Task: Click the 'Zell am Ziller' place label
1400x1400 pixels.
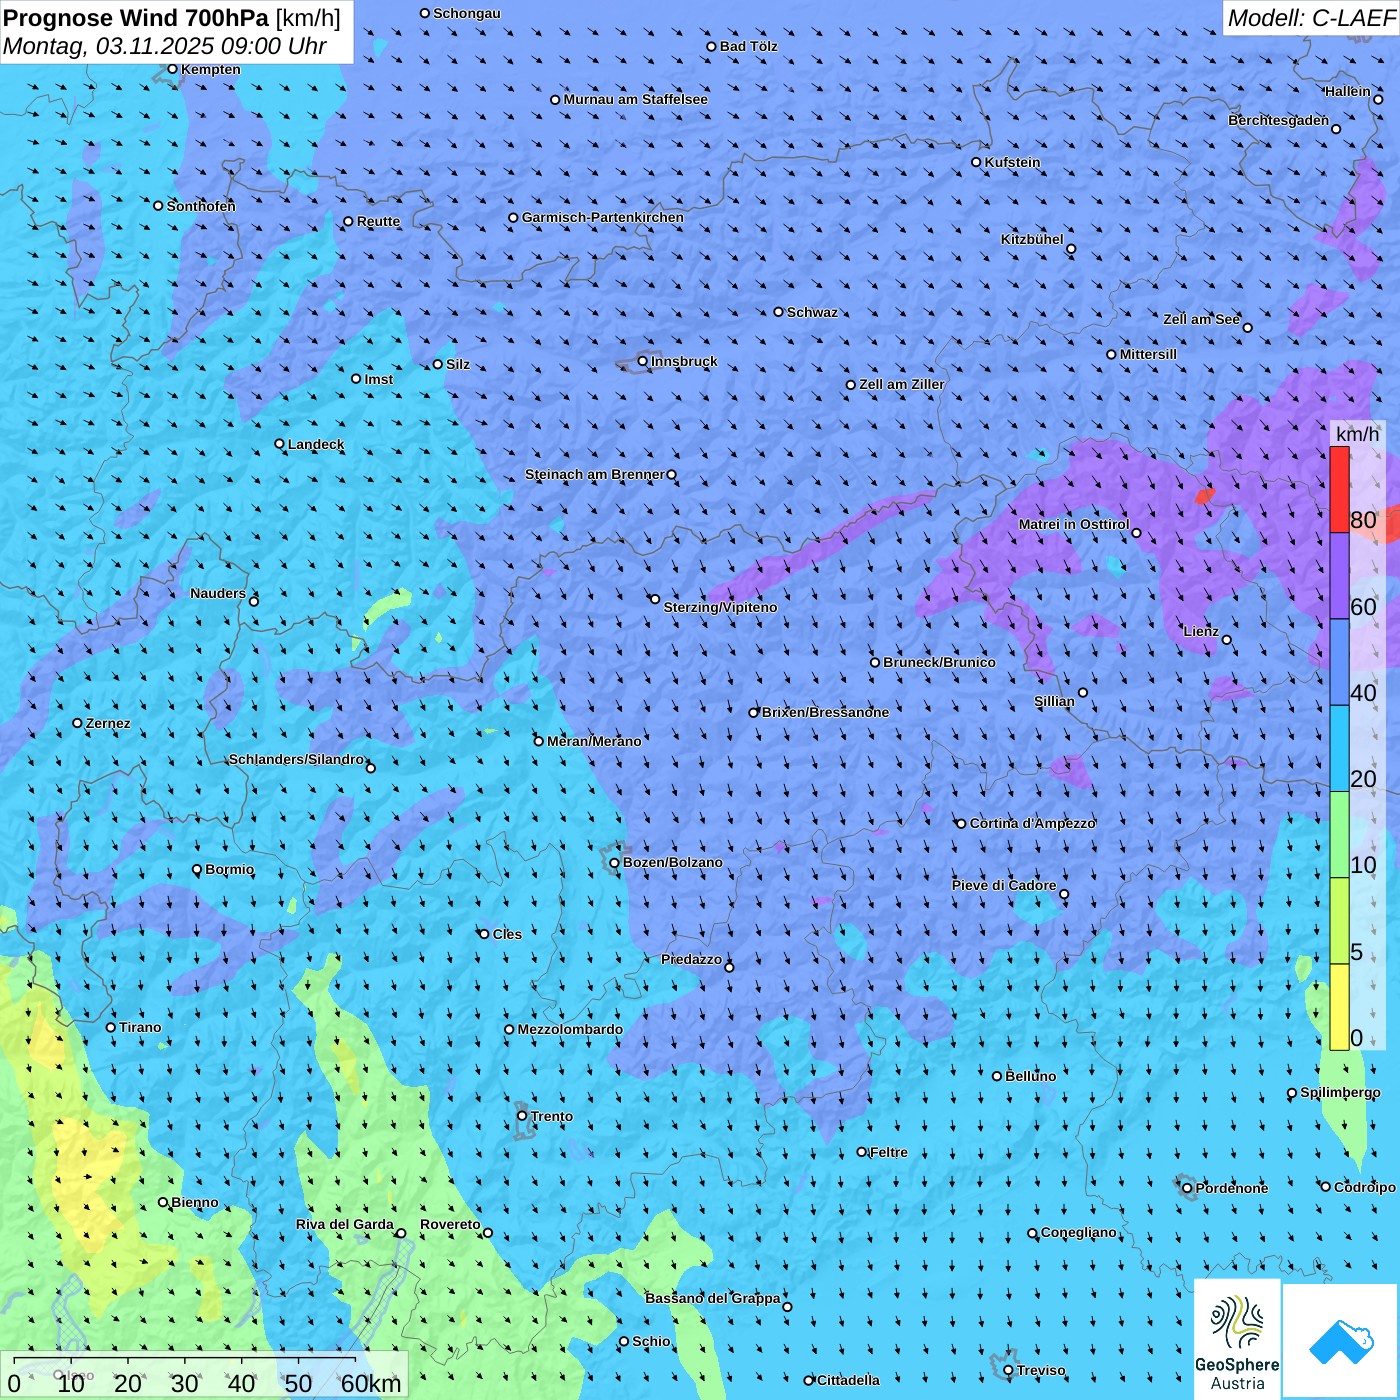Action: click(x=902, y=384)
